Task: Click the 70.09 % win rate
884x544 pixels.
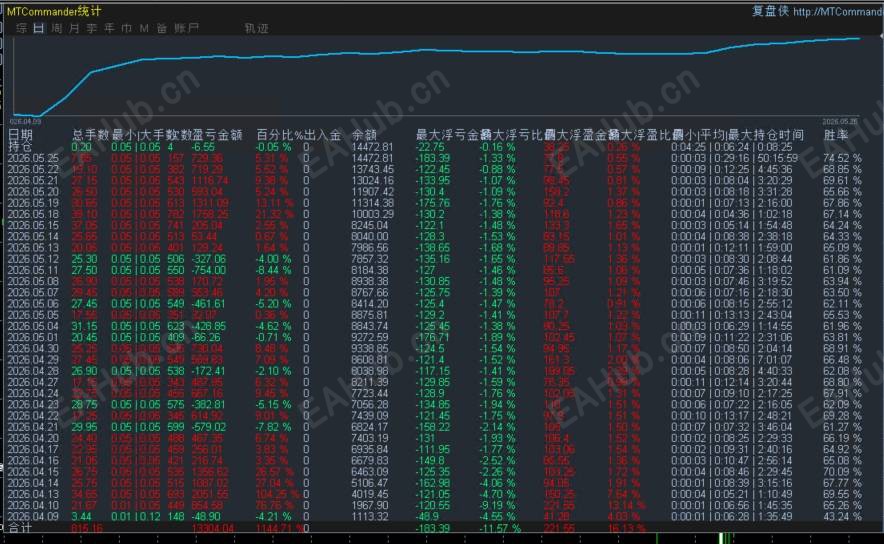Action: (x=842, y=471)
